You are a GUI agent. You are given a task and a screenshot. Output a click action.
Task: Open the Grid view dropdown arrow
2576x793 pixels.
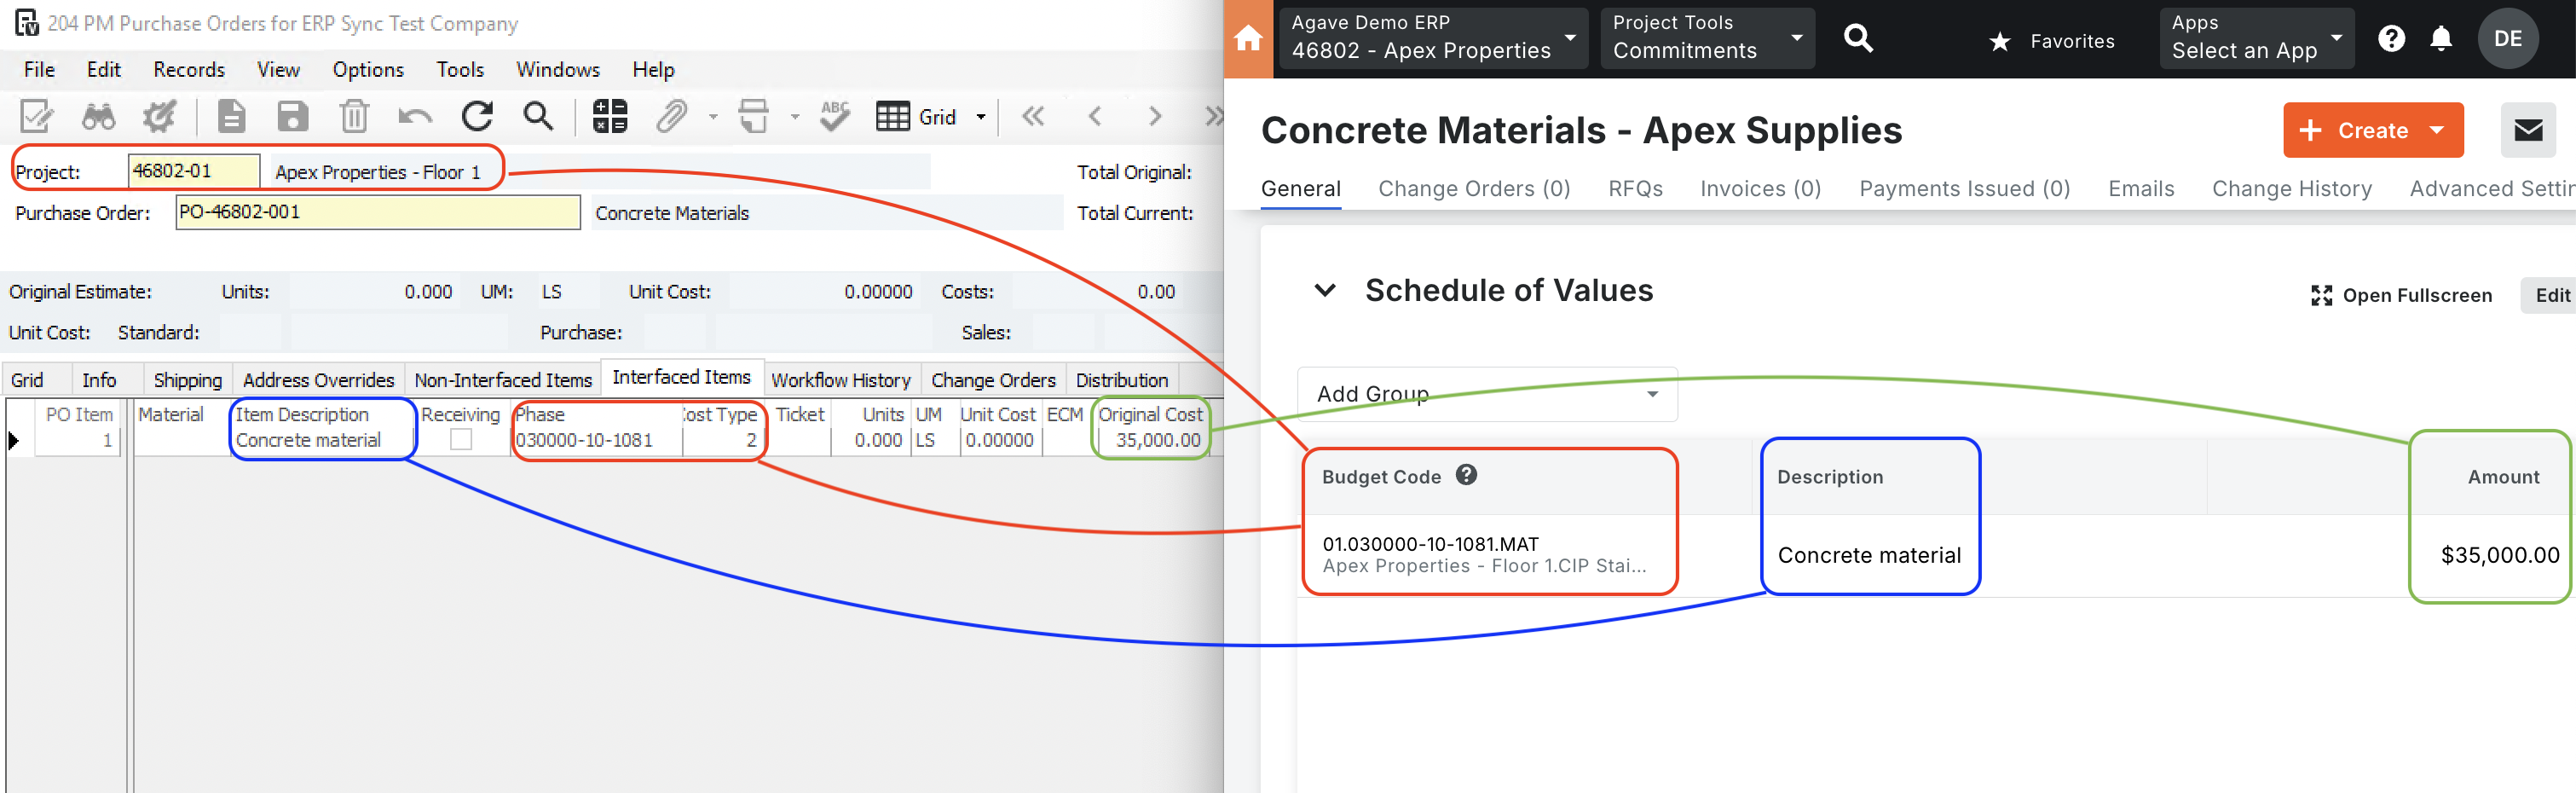[981, 117]
